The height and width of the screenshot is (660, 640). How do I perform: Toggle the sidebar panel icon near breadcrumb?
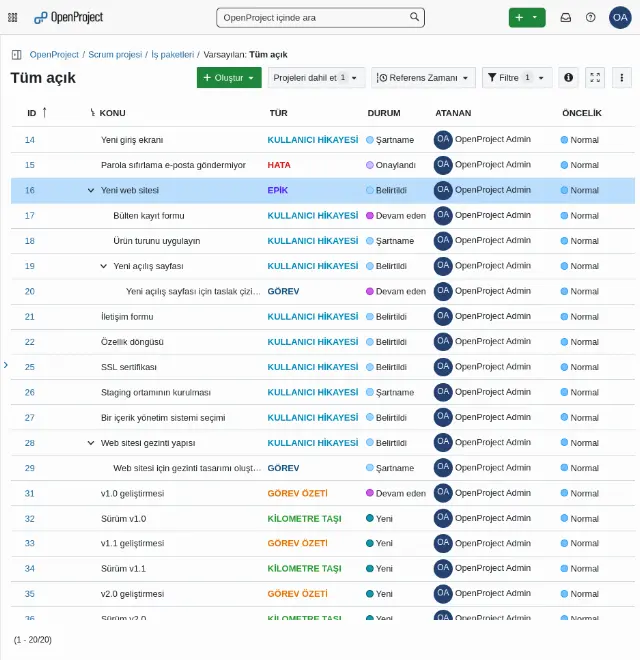click(x=16, y=55)
